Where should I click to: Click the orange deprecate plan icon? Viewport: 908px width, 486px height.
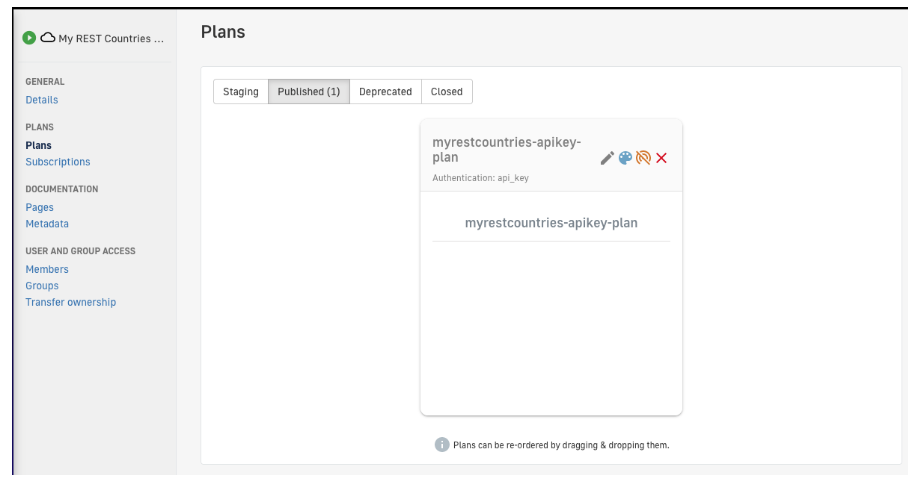tap(643, 158)
